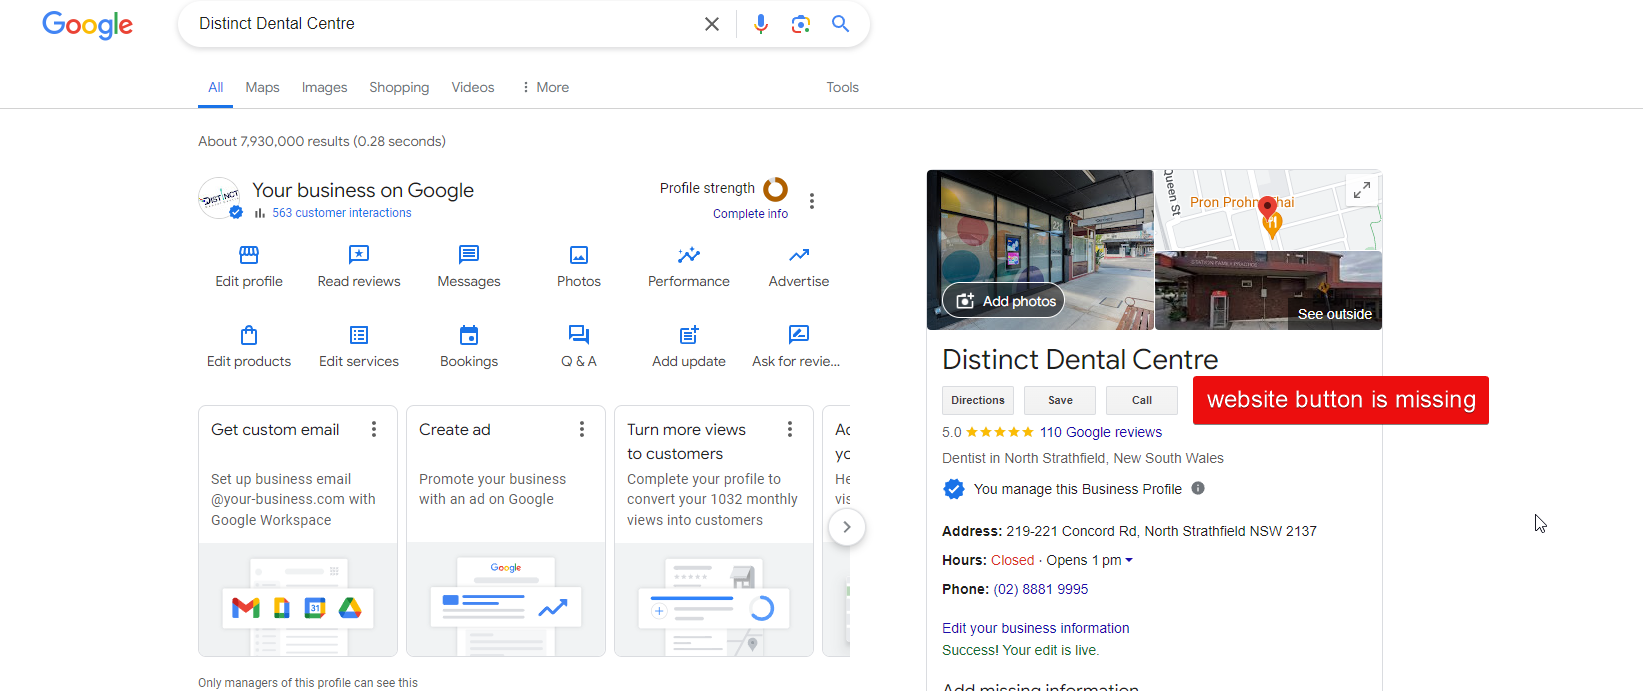Click Profile strength progress ring
The width and height of the screenshot is (1643, 691).
[x=776, y=189]
